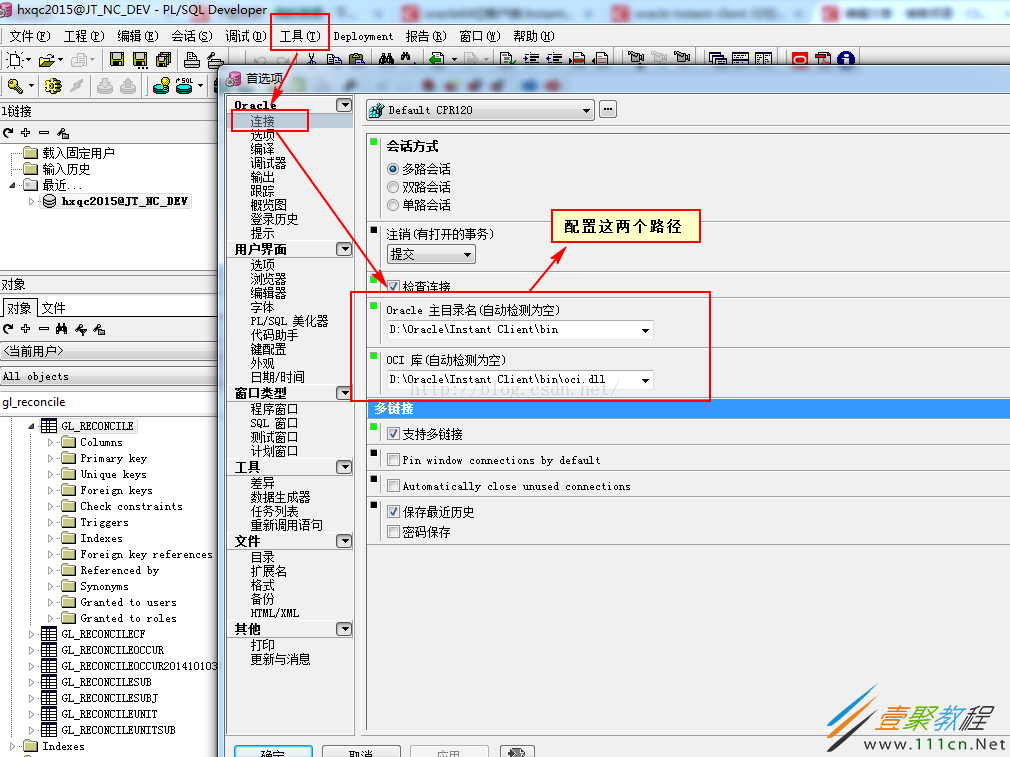1010x757 pixels.
Task: Open the Oracle 主目录名 path dropdown
Action: [x=645, y=330]
